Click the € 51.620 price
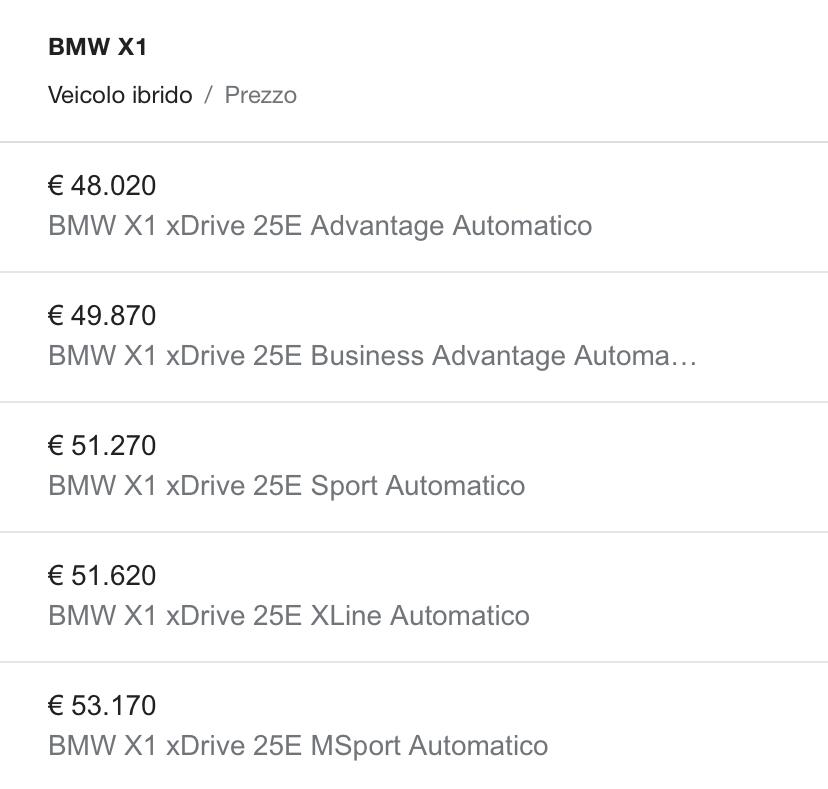The height and width of the screenshot is (789, 828). [102, 575]
